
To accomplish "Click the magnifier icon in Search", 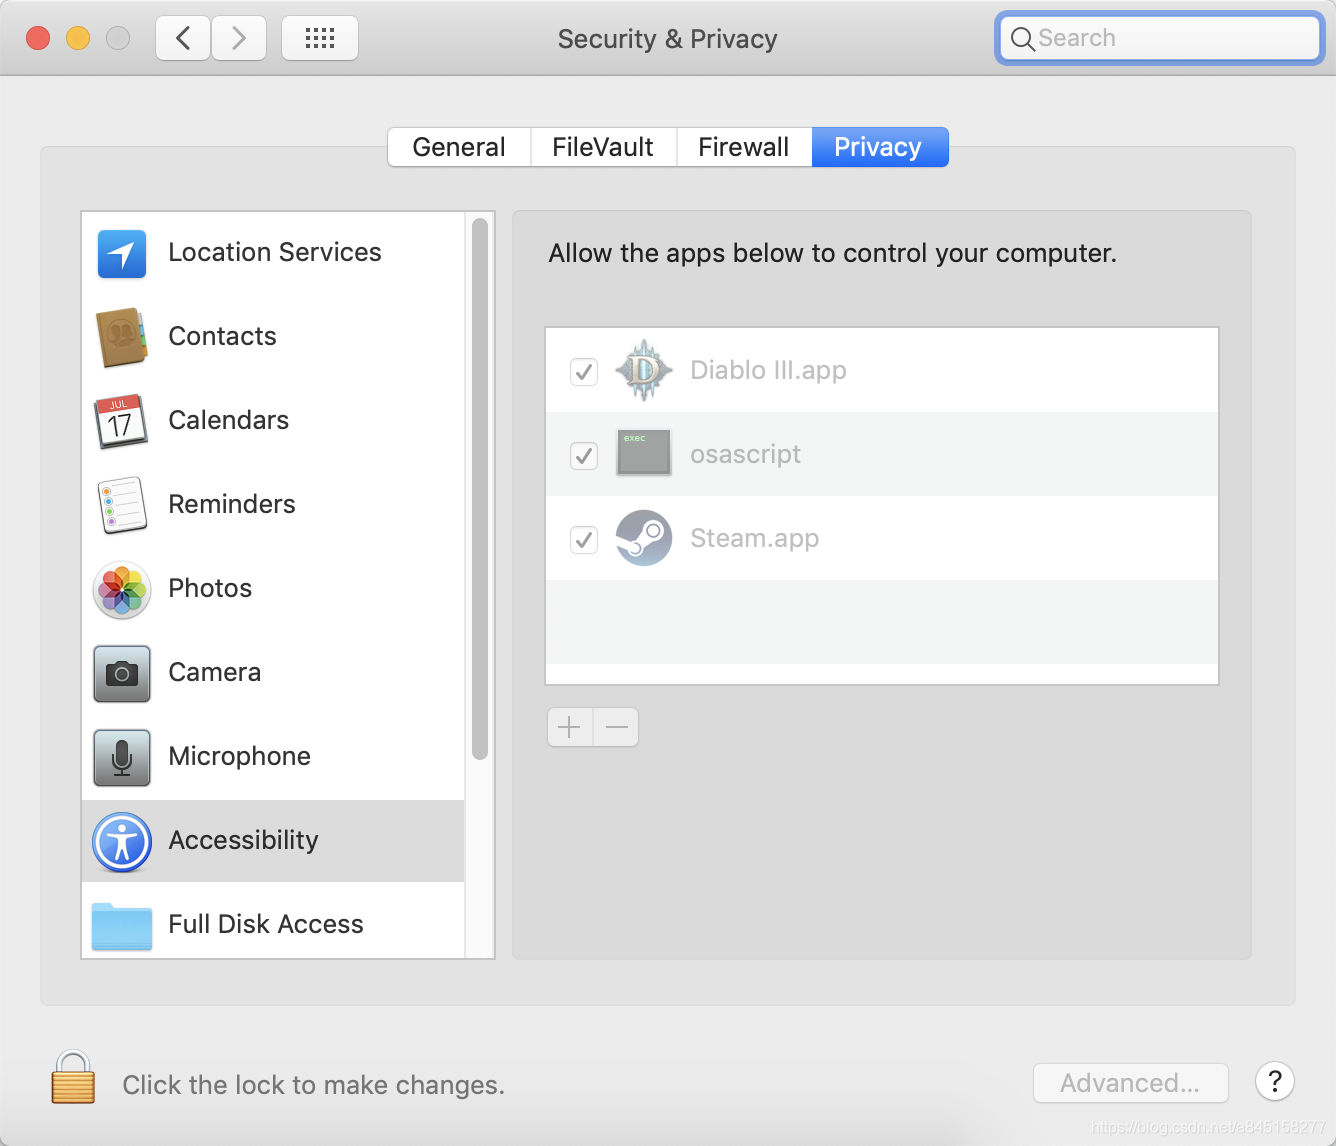I will pos(1022,39).
